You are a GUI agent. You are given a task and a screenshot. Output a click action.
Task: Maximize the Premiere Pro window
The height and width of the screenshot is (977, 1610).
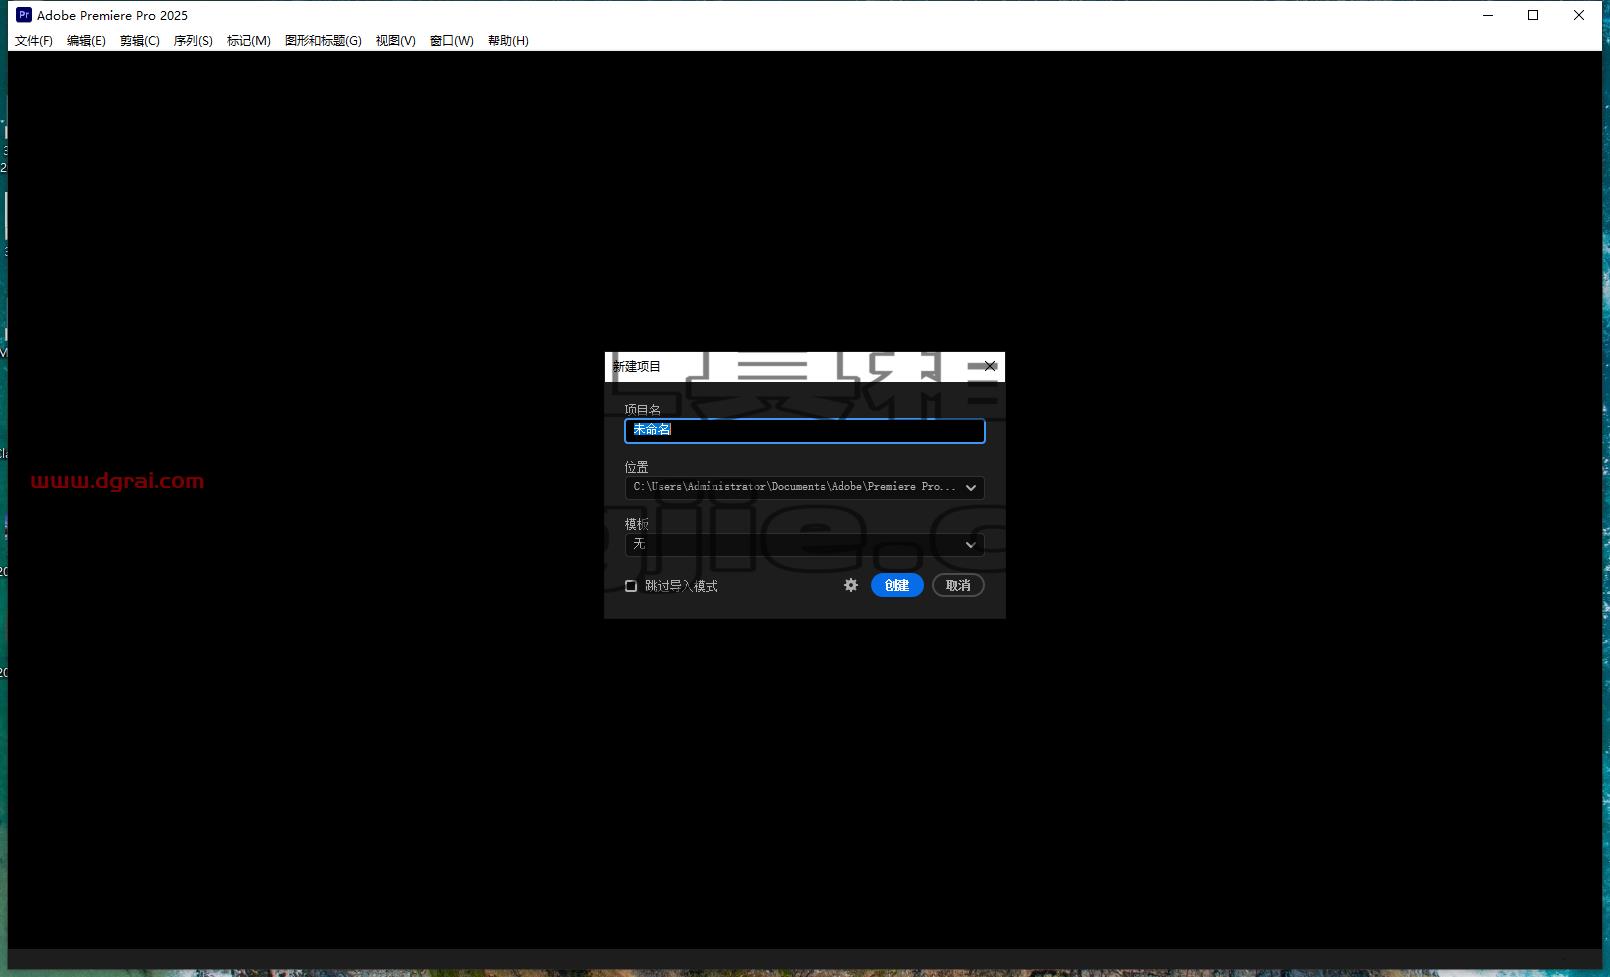pyautogui.click(x=1533, y=15)
